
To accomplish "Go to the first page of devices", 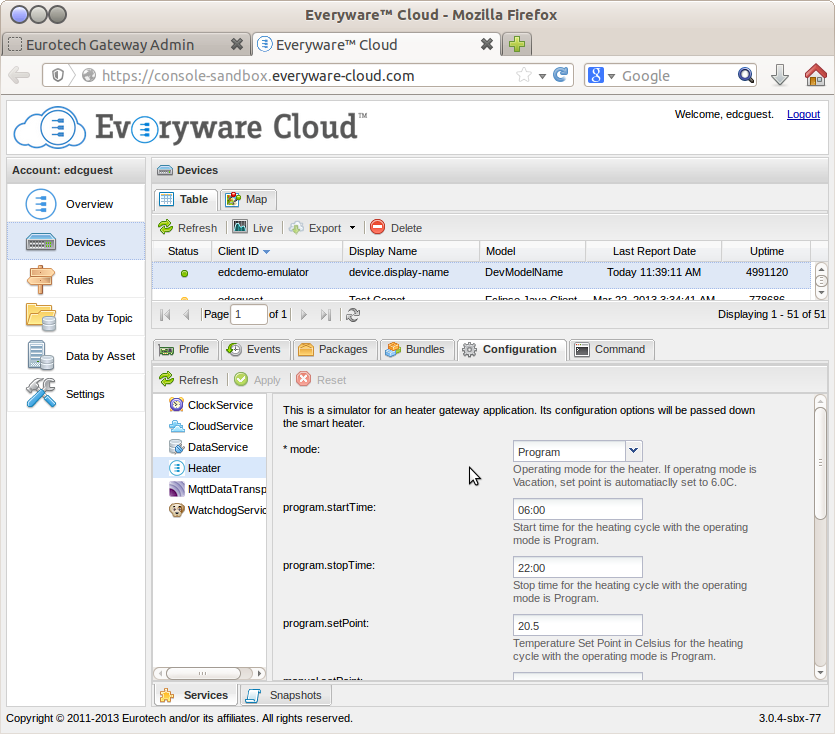I will [165, 315].
